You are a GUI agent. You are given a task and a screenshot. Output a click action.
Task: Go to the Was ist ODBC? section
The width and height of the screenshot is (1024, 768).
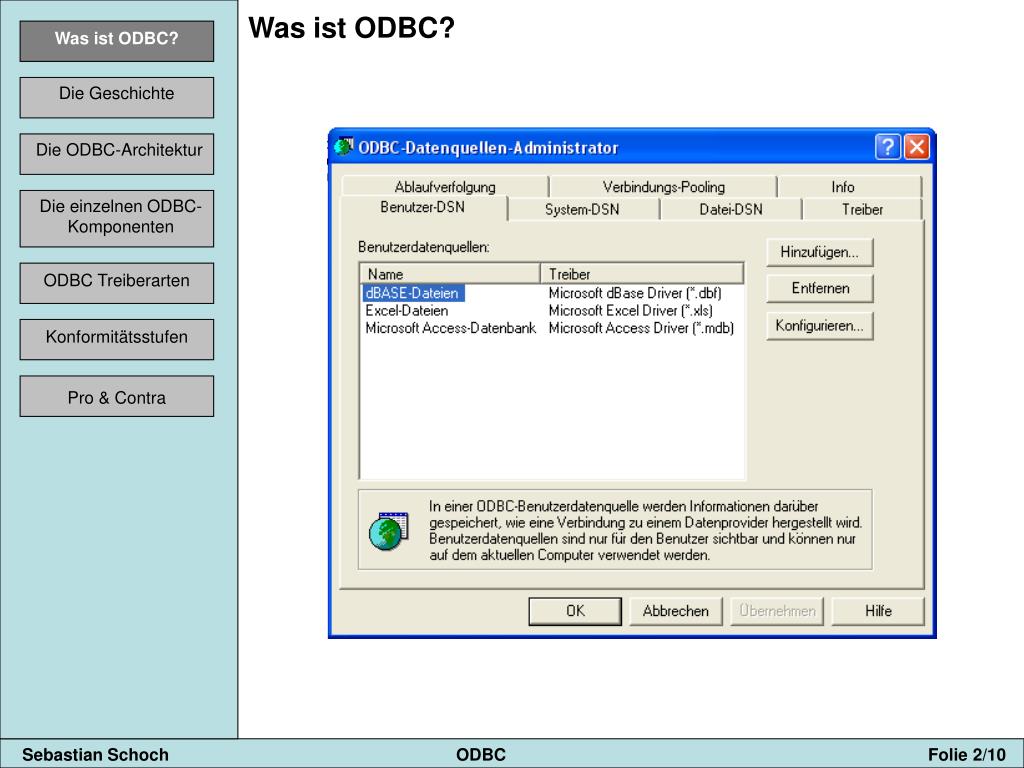tap(117, 40)
